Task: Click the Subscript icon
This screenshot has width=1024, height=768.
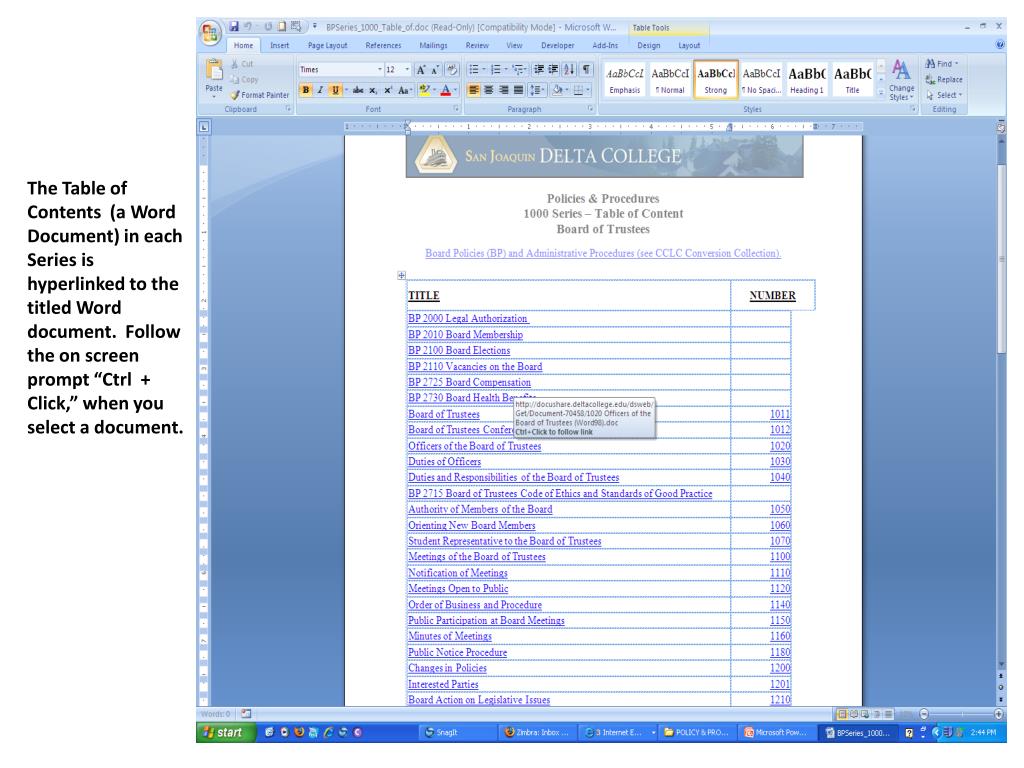Action: (x=373, y=90)
